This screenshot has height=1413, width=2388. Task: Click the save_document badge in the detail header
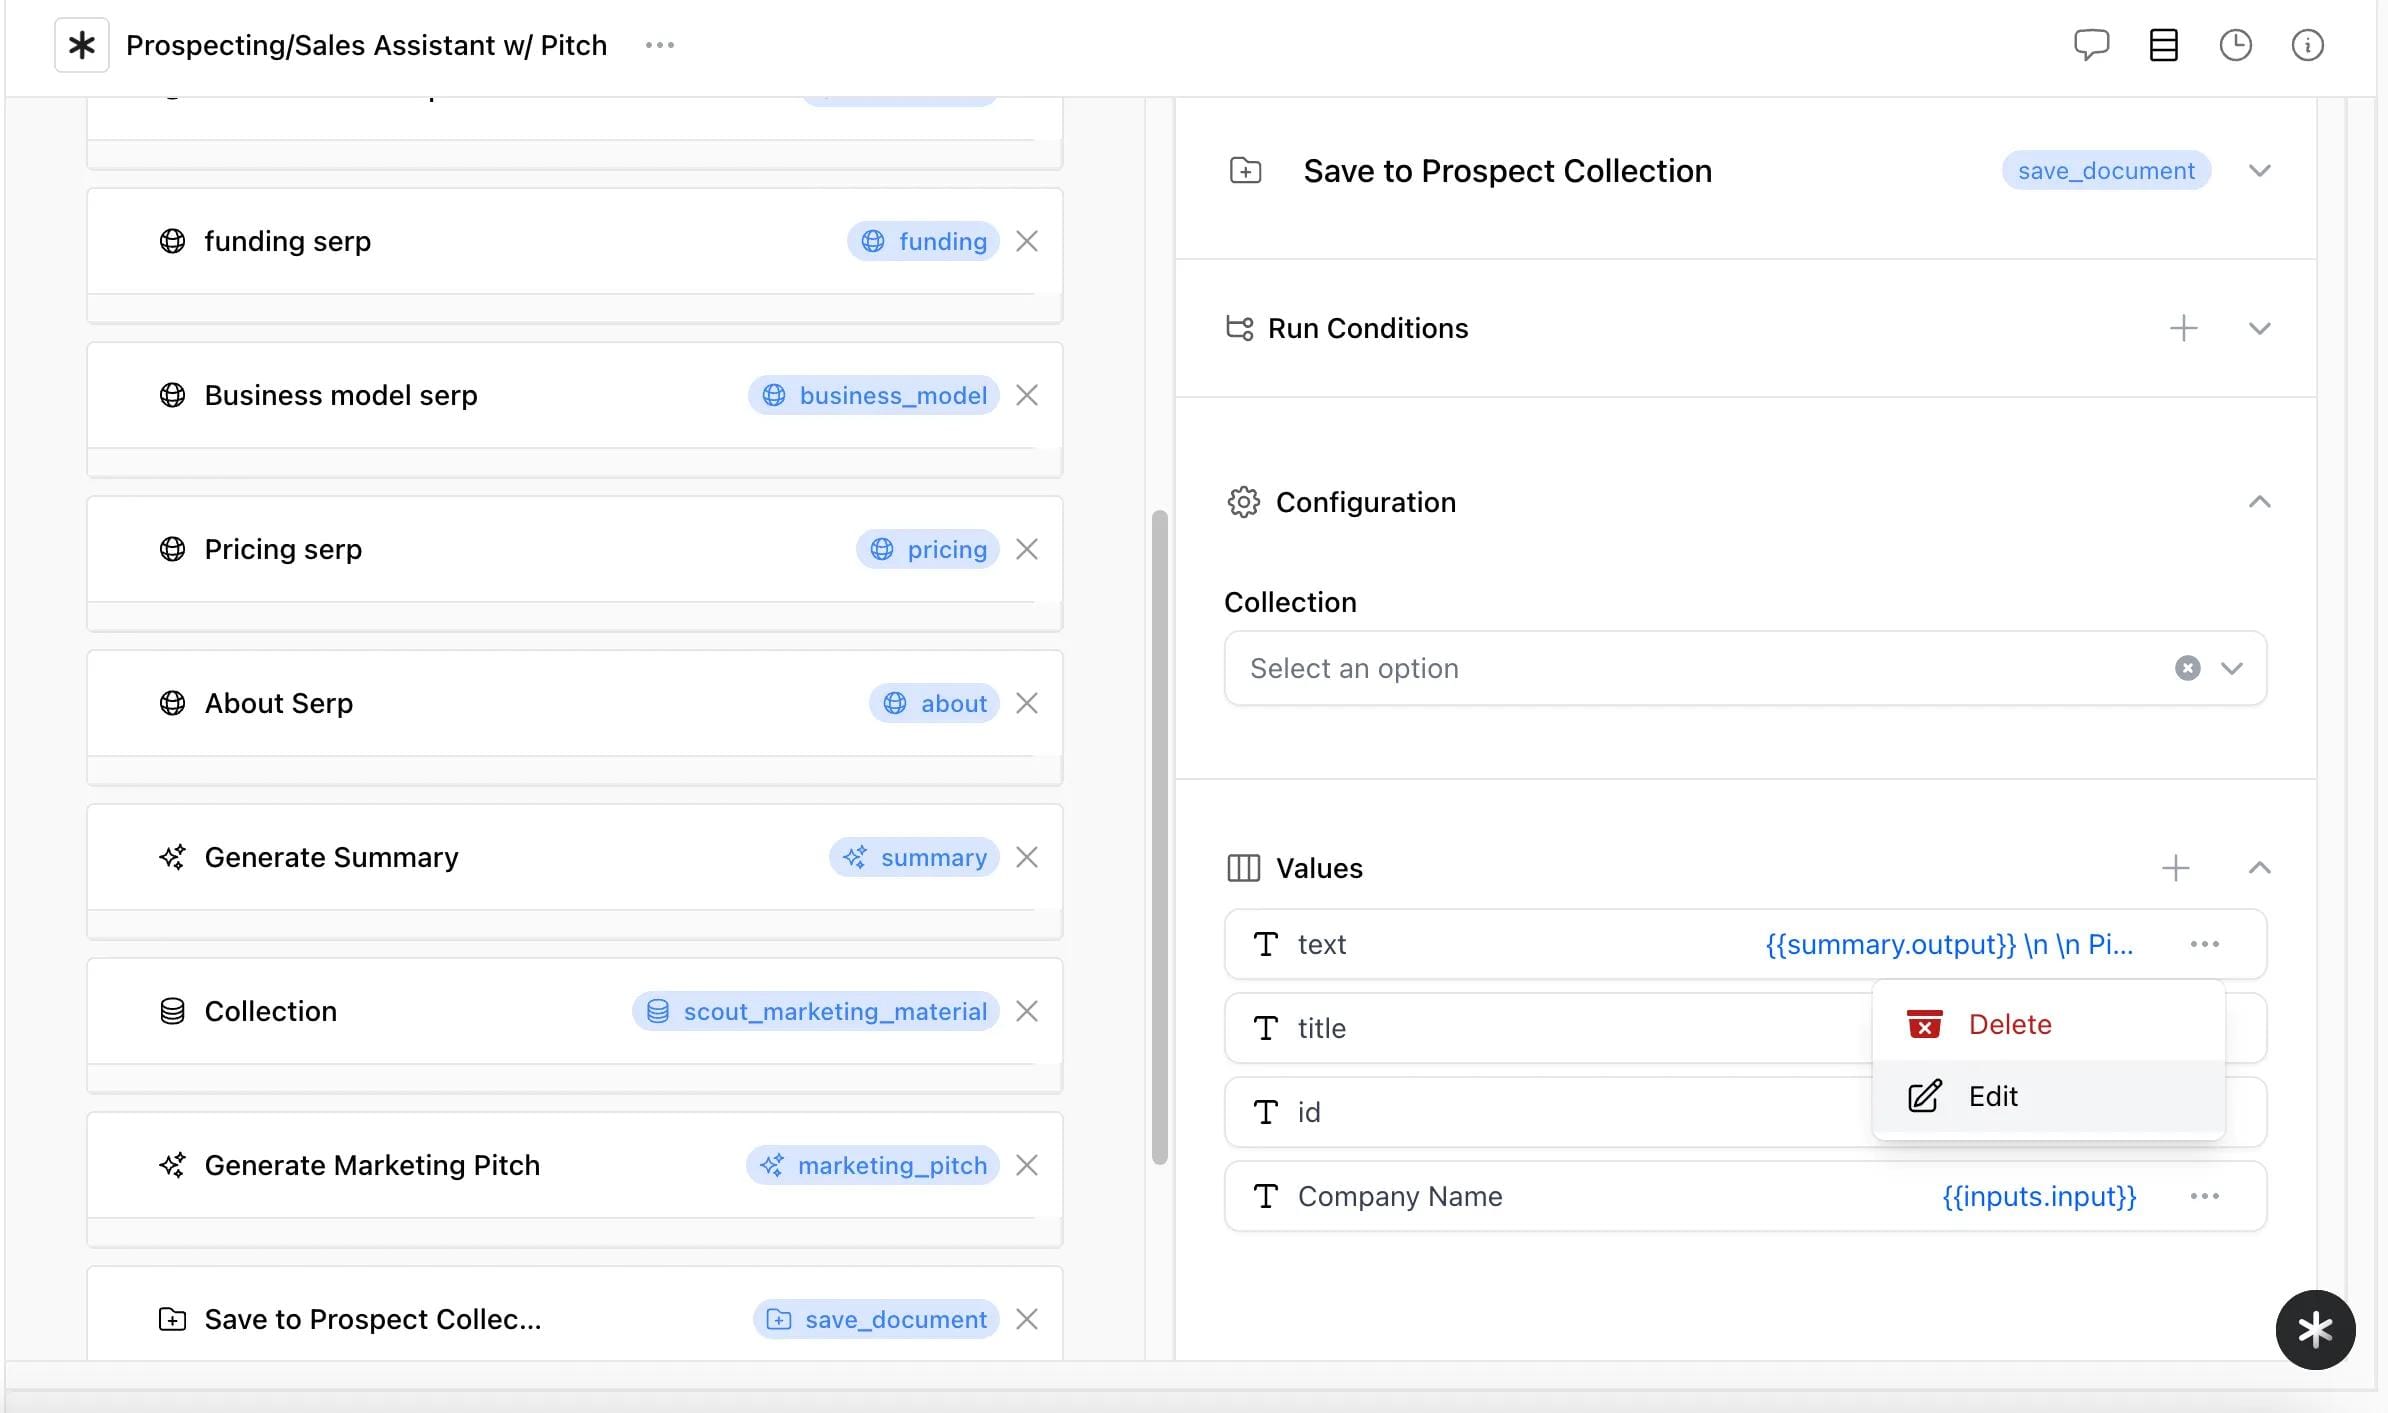(2106, 170)
